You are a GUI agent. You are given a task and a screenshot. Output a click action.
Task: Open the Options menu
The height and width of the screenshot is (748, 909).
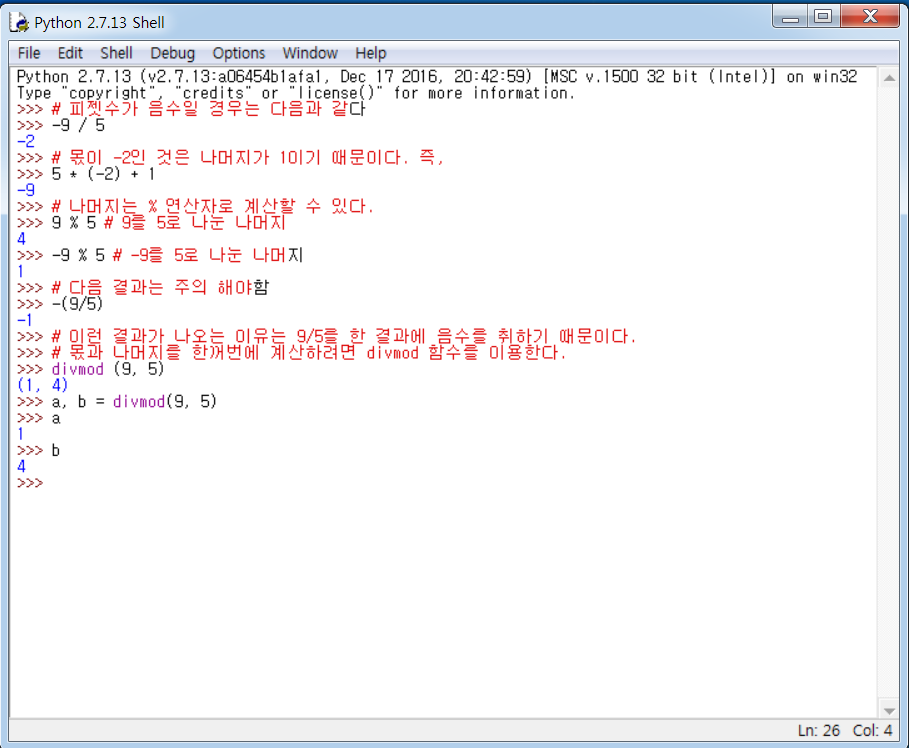[x=238, y=53]
